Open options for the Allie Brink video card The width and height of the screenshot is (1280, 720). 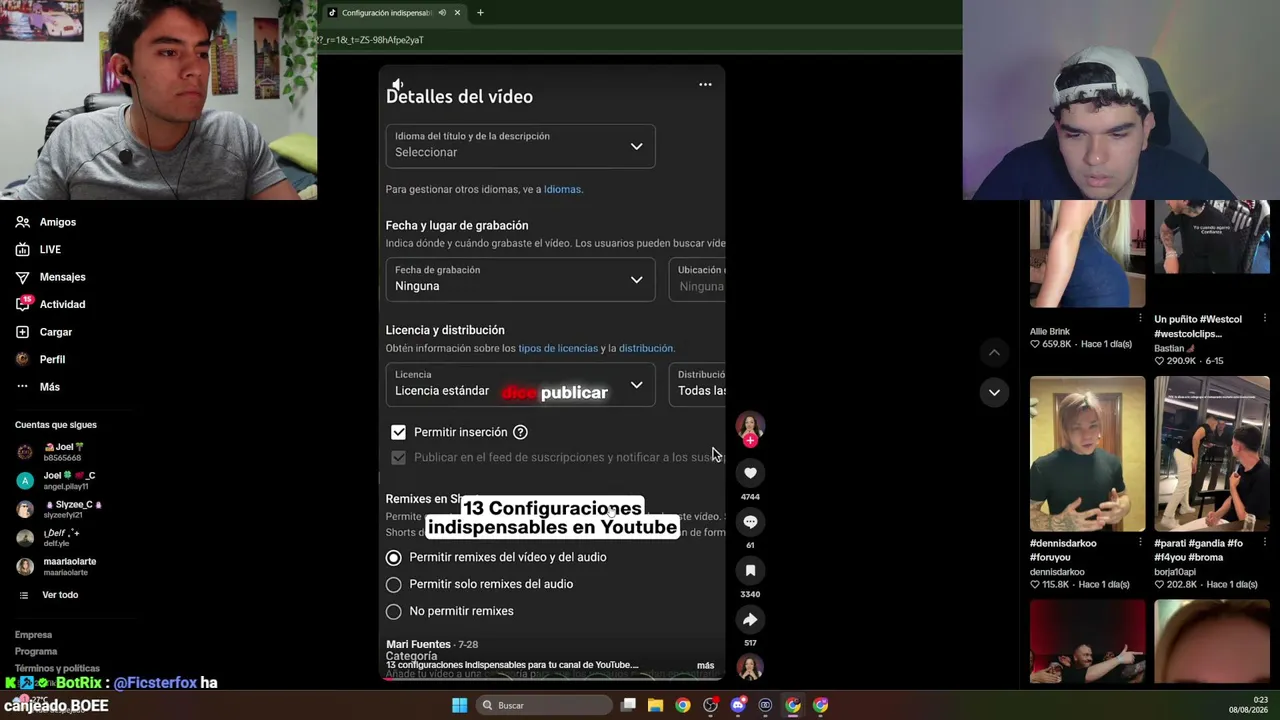click(x=1140, y=319)
